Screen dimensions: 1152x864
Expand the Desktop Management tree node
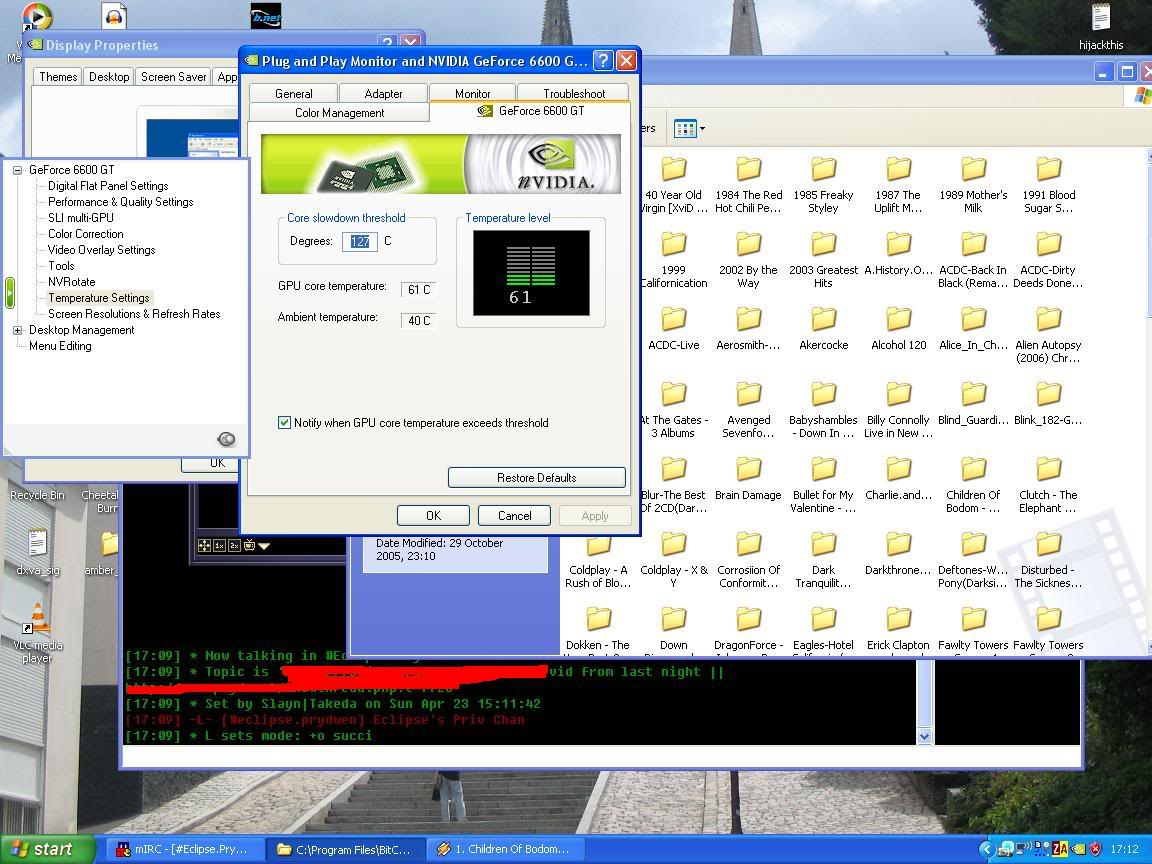pos(17,331)
